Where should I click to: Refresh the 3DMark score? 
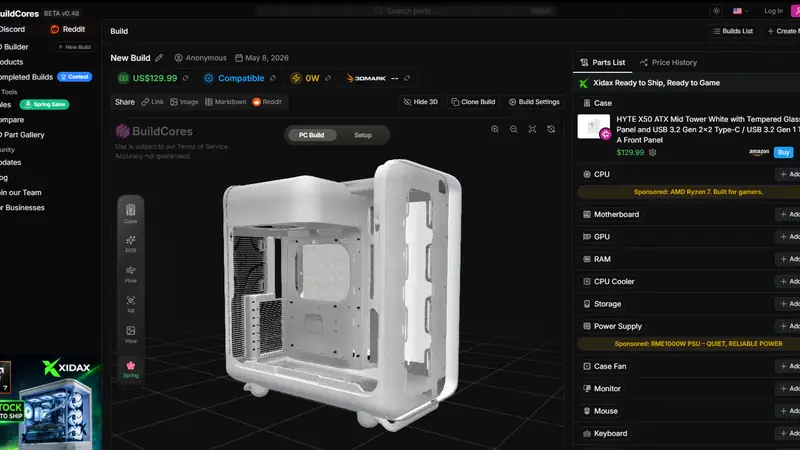407,78
